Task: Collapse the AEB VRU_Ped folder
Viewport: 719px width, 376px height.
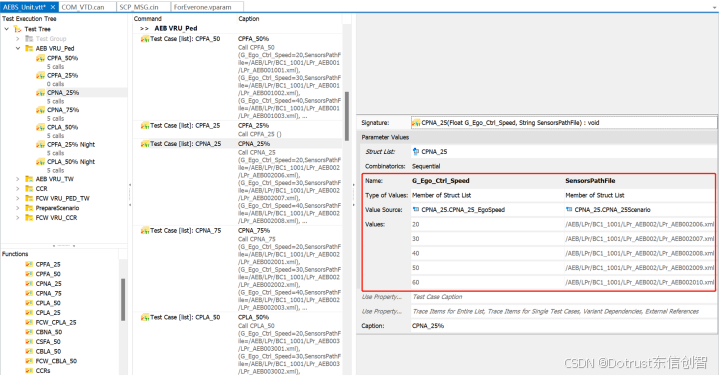Action: pos(18,48)
